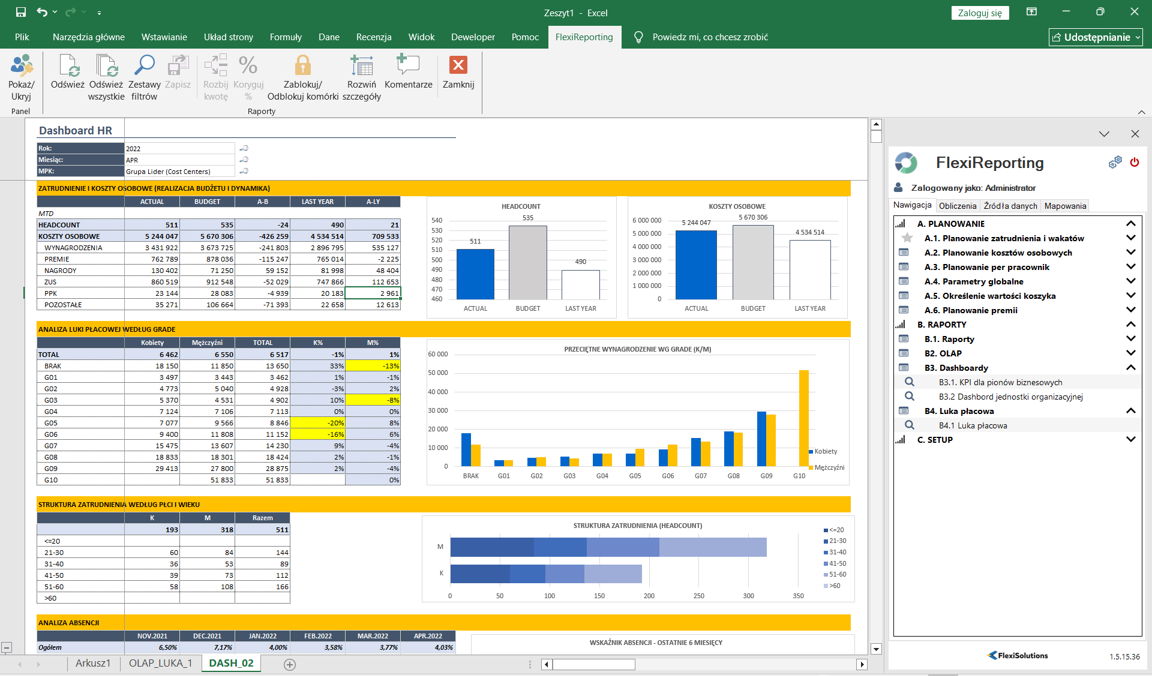Click the Pokaz/Ukryj panel icon

(x=21, y=68)
